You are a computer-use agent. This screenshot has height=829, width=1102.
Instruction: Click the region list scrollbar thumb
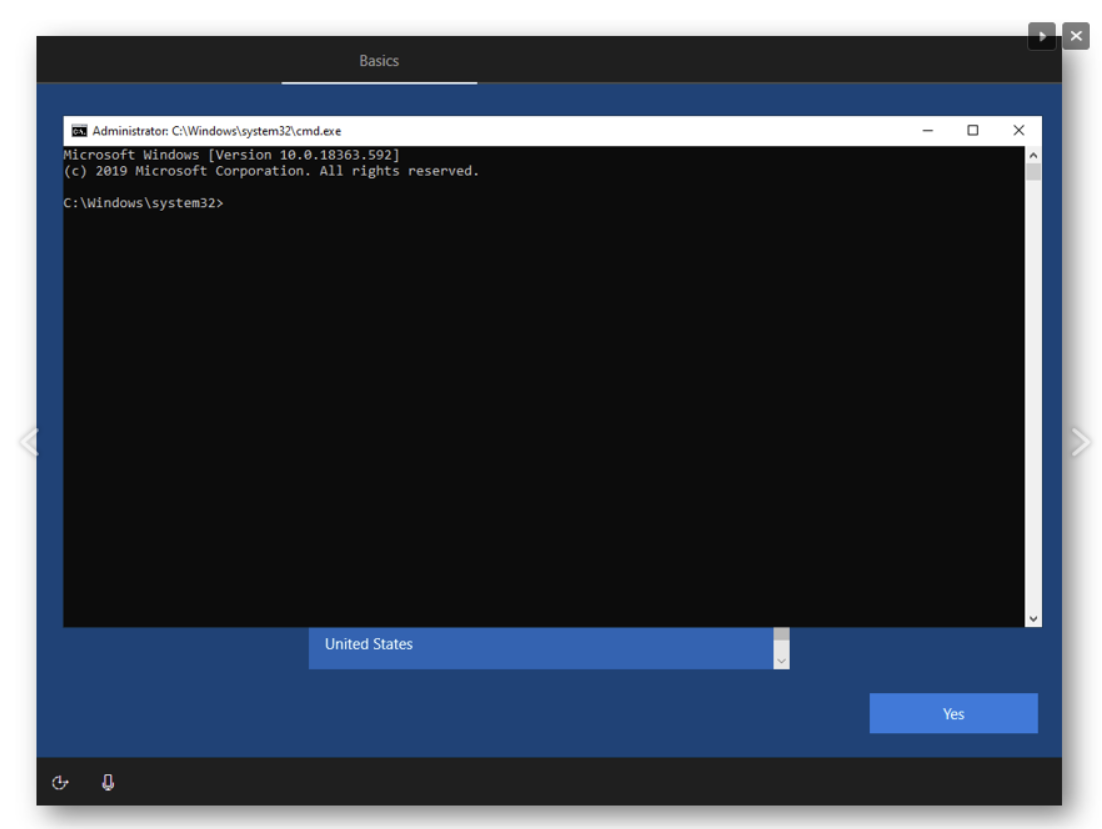781,634
